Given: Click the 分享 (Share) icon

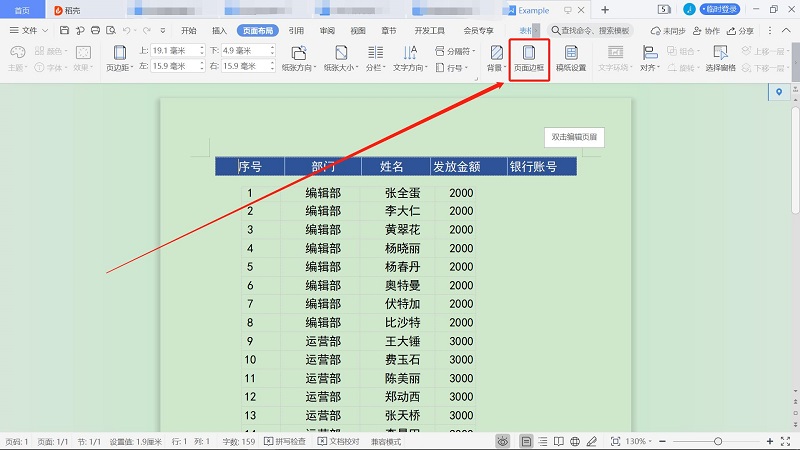Looking at the screenshot, I should point(739,31).
